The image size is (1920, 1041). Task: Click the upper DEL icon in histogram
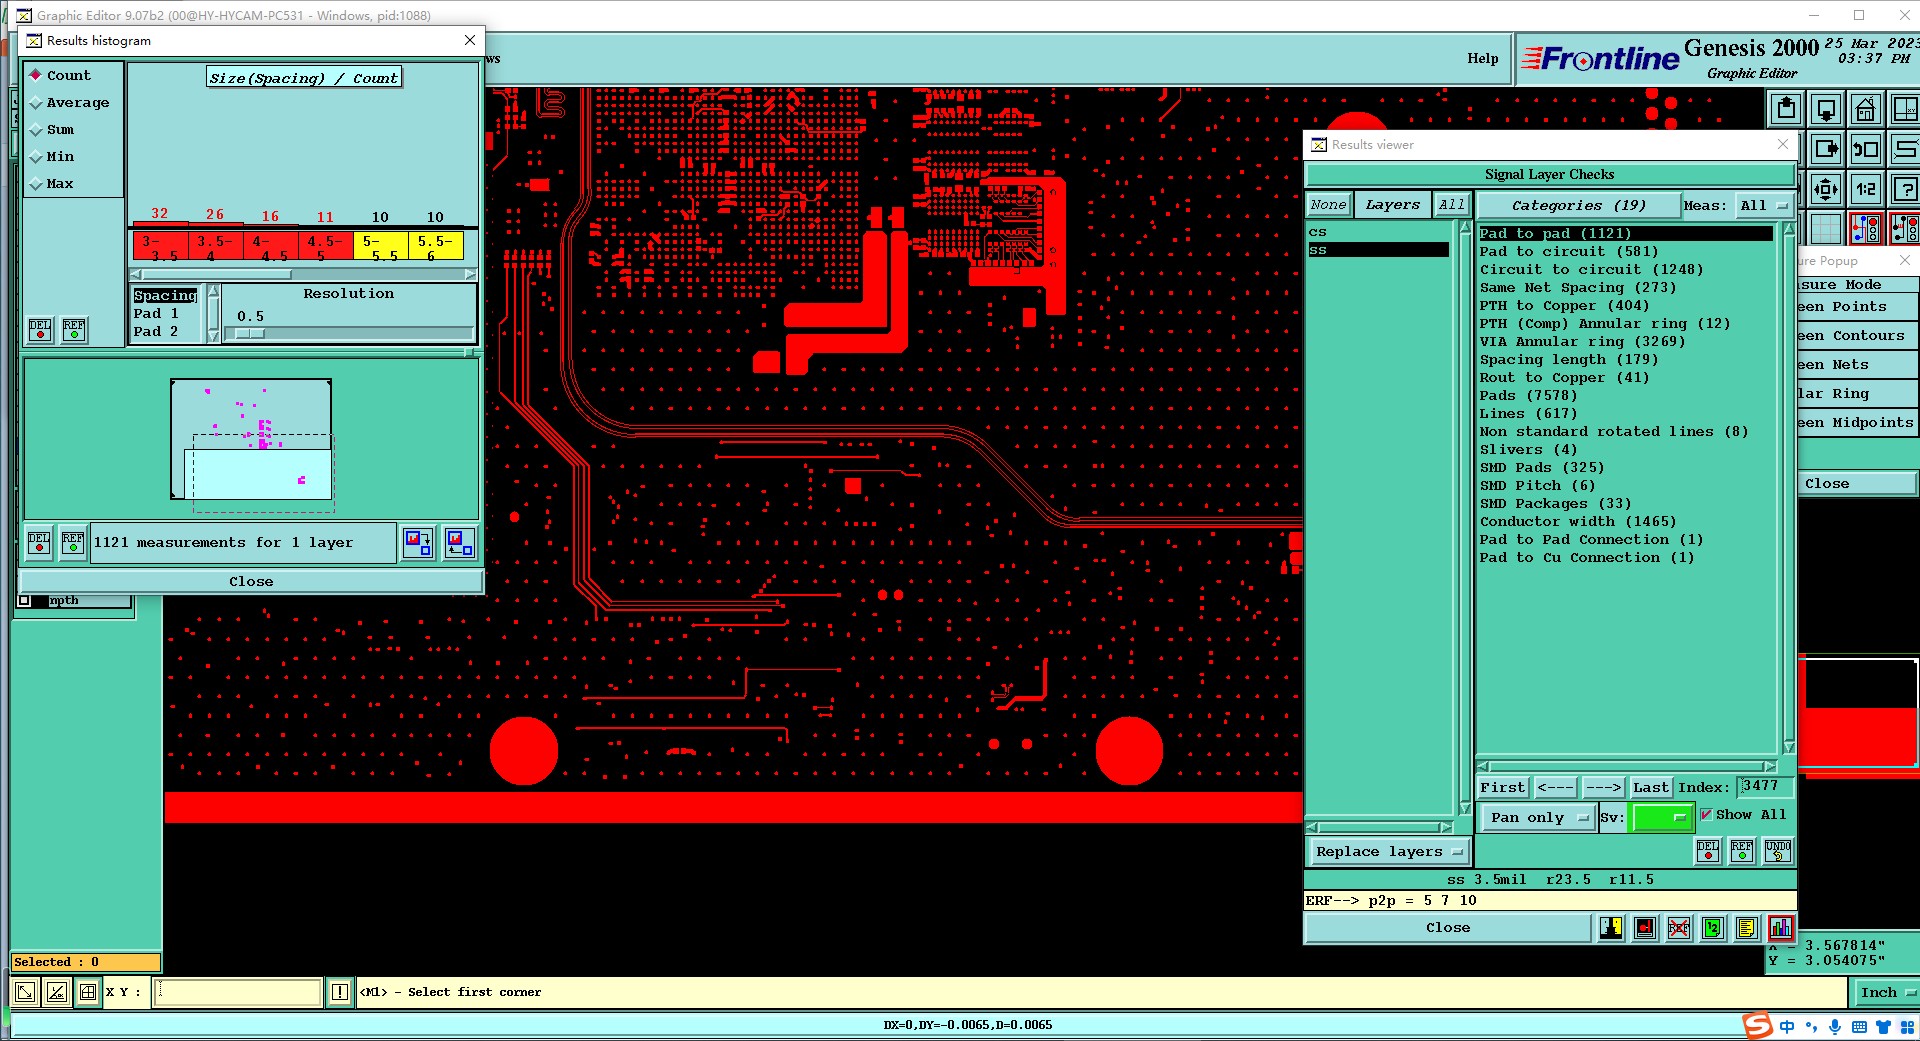click(x=40, y=330)
